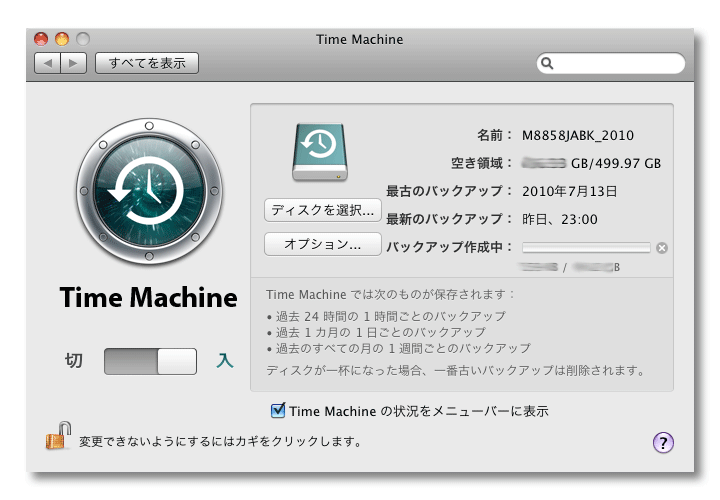Screen dimensions: 720x500
Task: Open ディスクを選択… disk chooser
Action: click(x=323, y=210)
